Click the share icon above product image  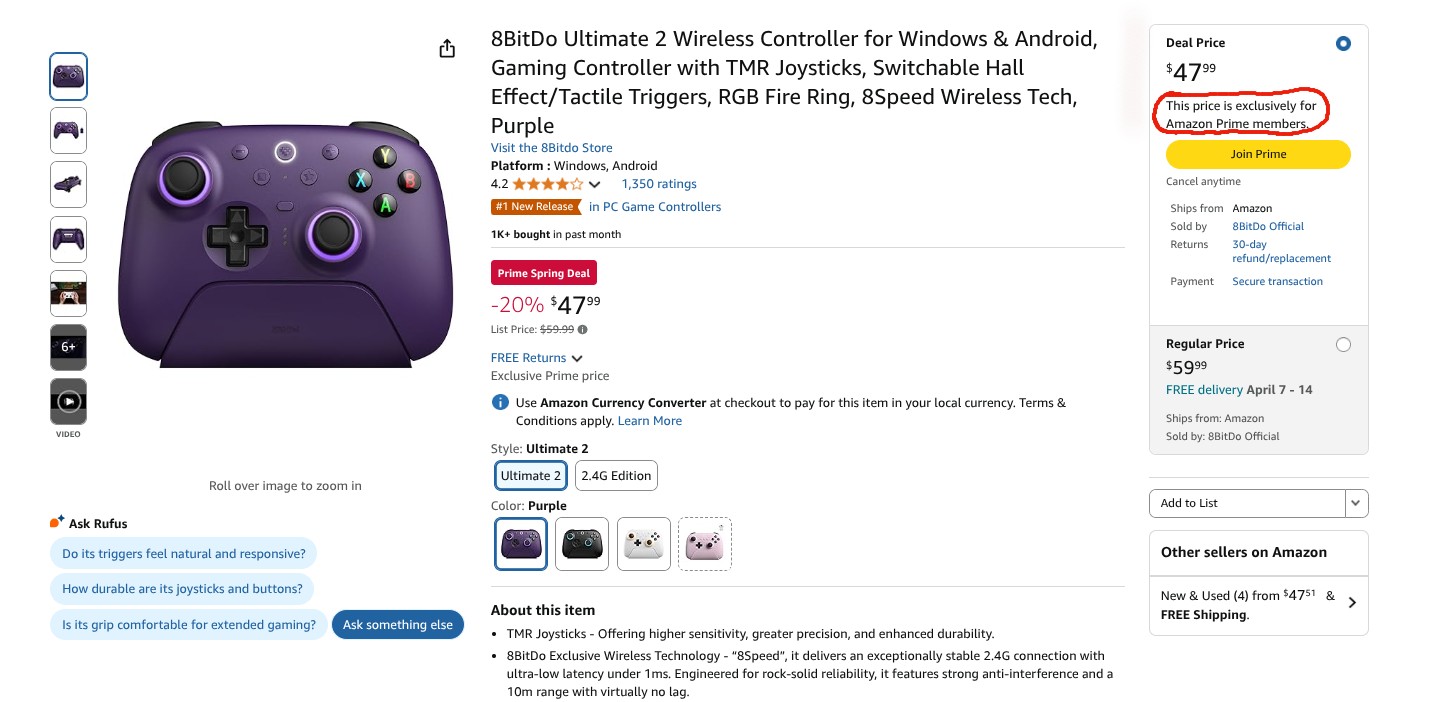click(447, 49)
